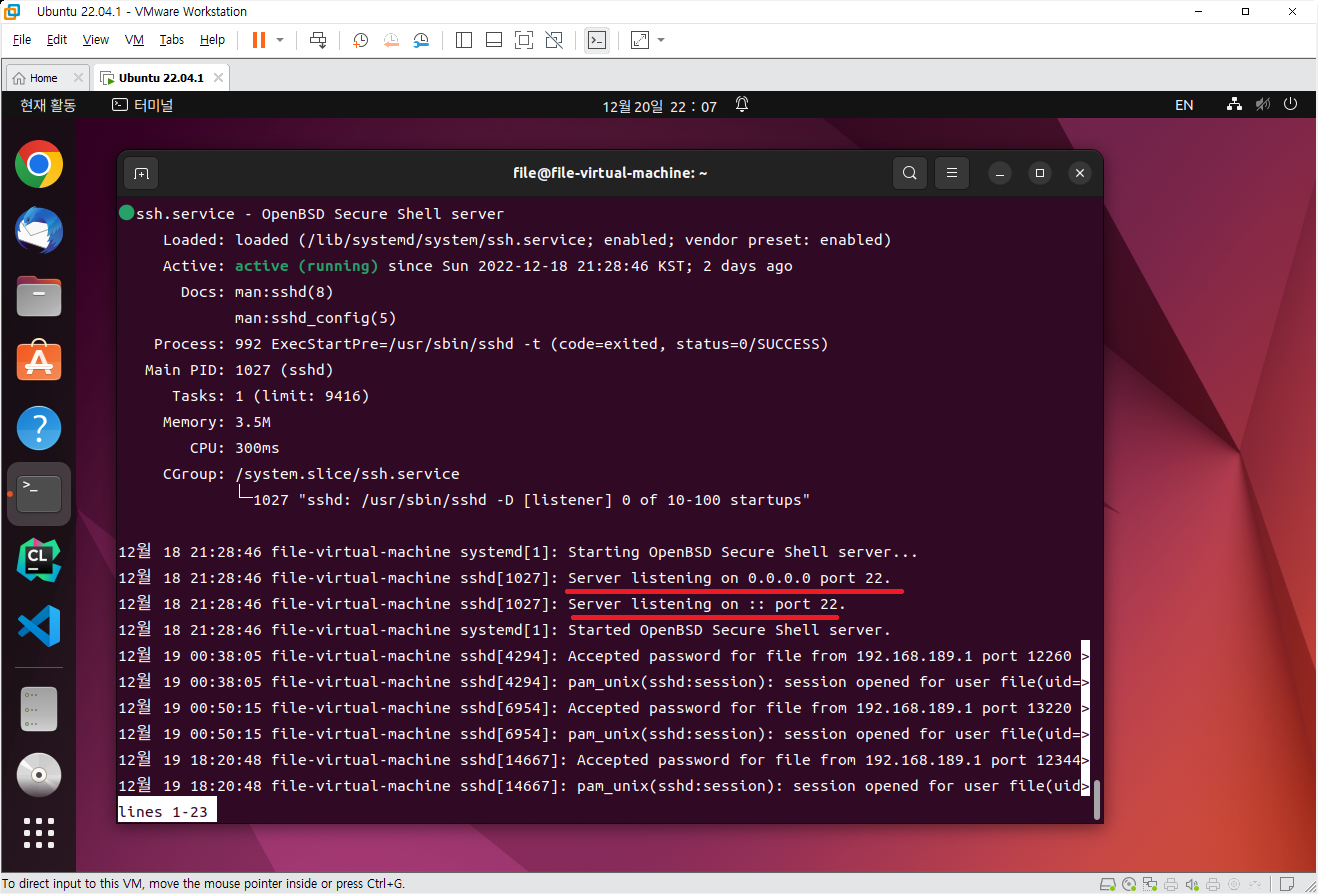1318x894 pixels.
Task: Revert the VM to its previous snapshot
Action: pos(391,40)
